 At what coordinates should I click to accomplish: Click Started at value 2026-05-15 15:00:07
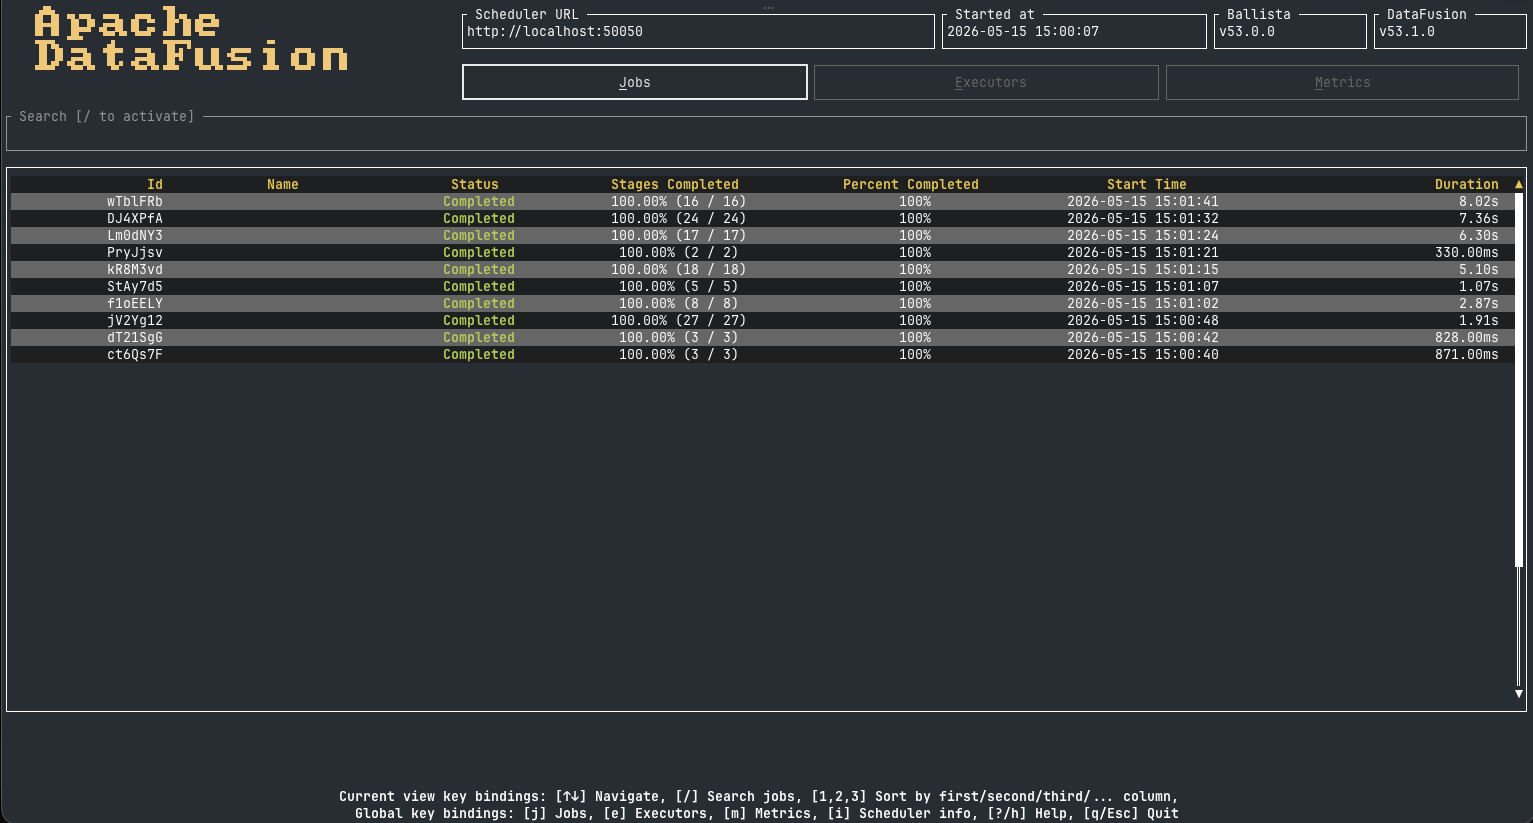1023,31
